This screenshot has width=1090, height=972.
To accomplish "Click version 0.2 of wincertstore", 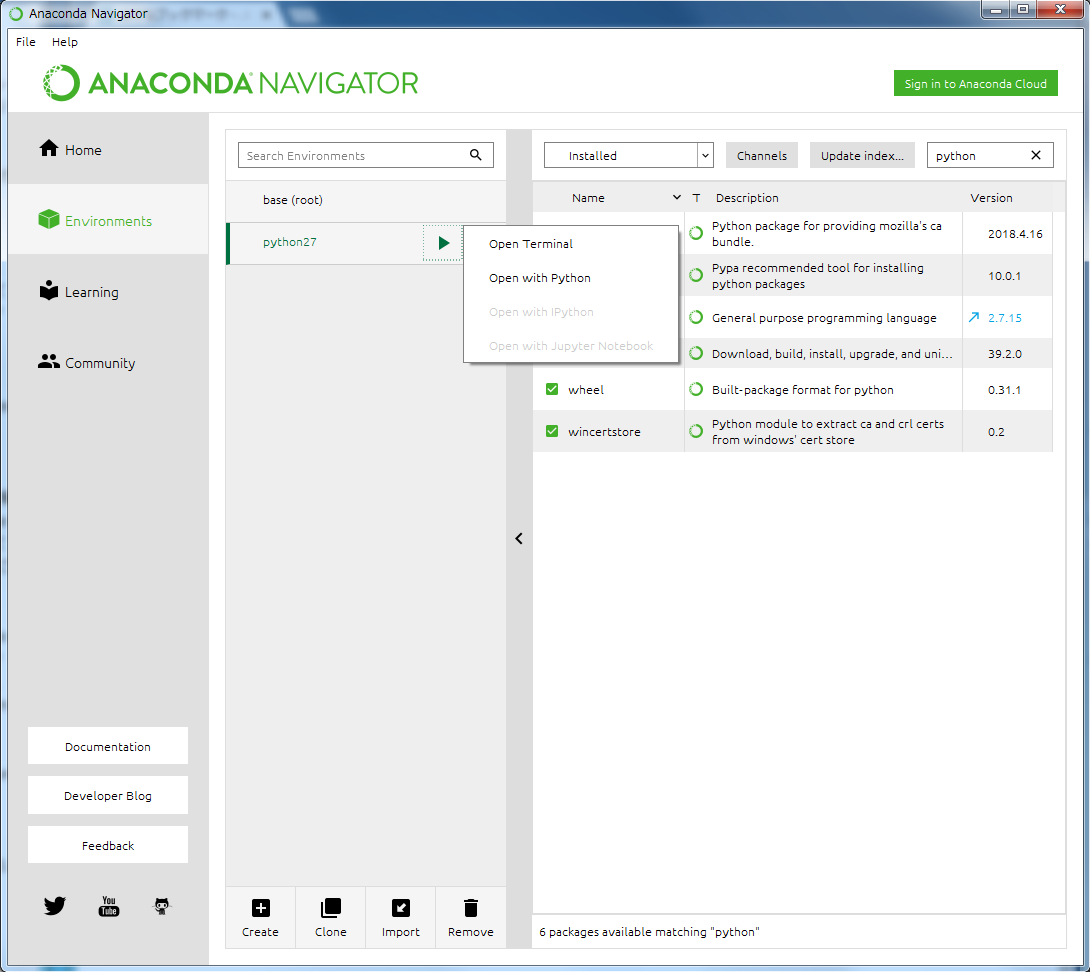I will 996,431.
